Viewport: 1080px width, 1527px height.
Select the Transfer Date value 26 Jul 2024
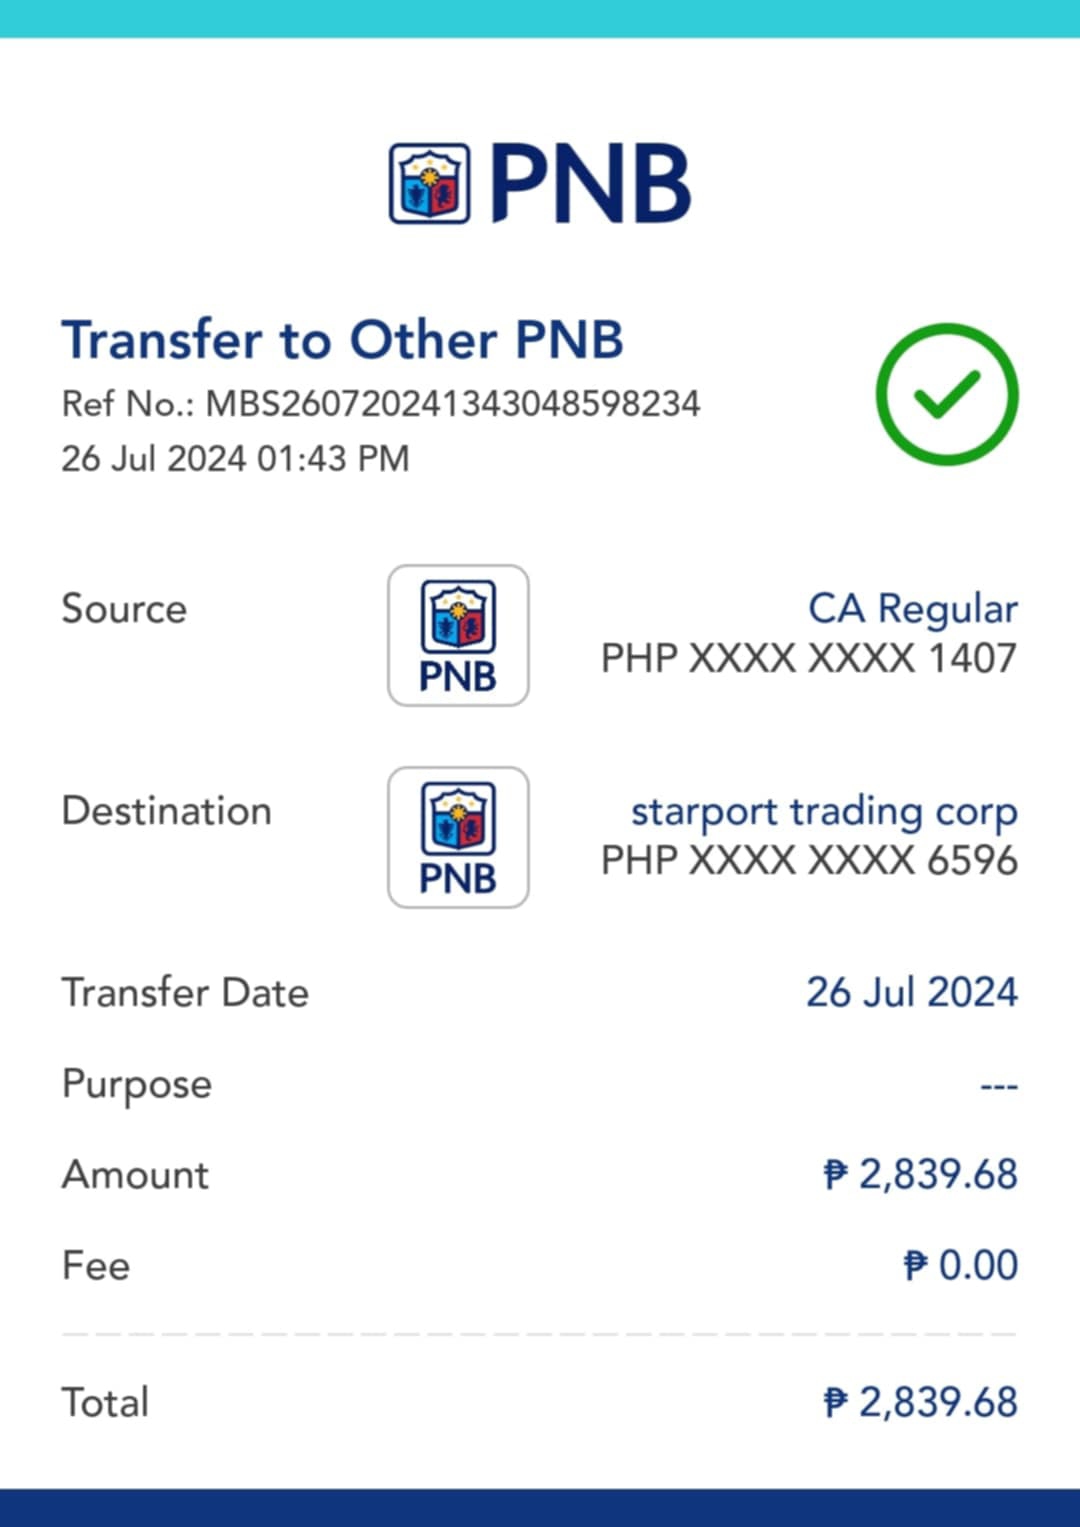pos(911,993)
